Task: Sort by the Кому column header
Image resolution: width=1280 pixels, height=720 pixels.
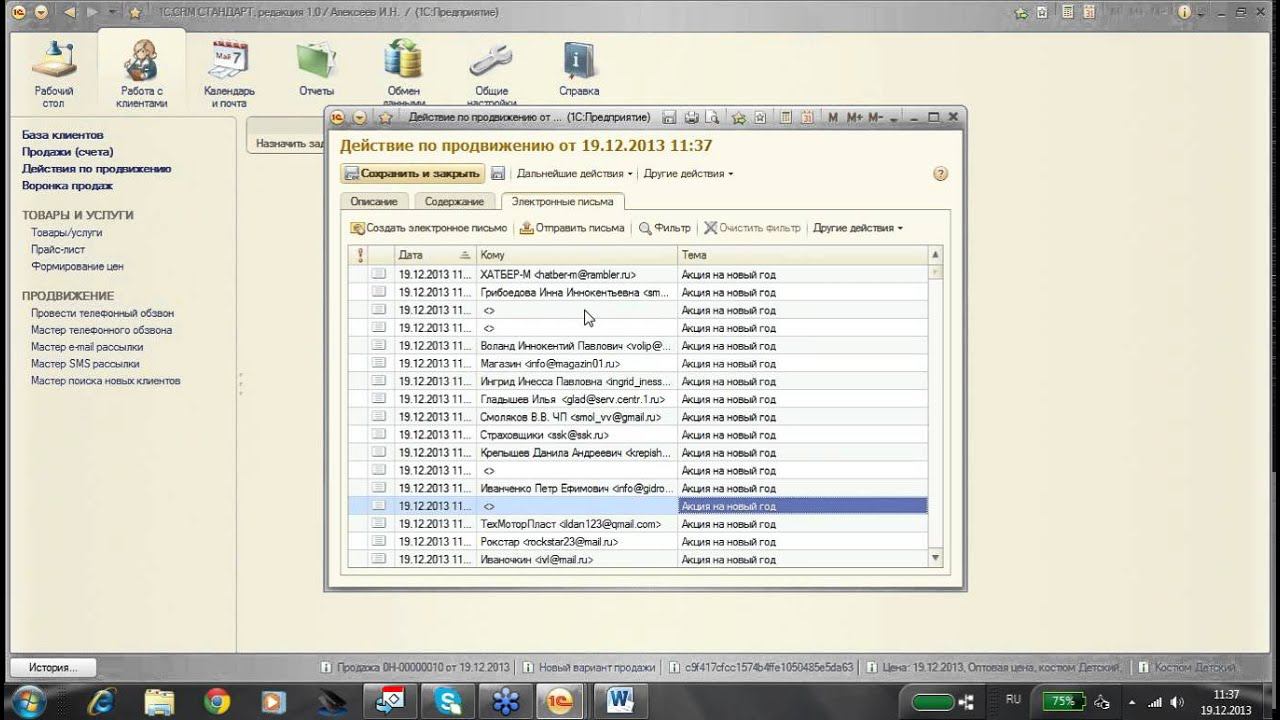Action: [577, 255]
